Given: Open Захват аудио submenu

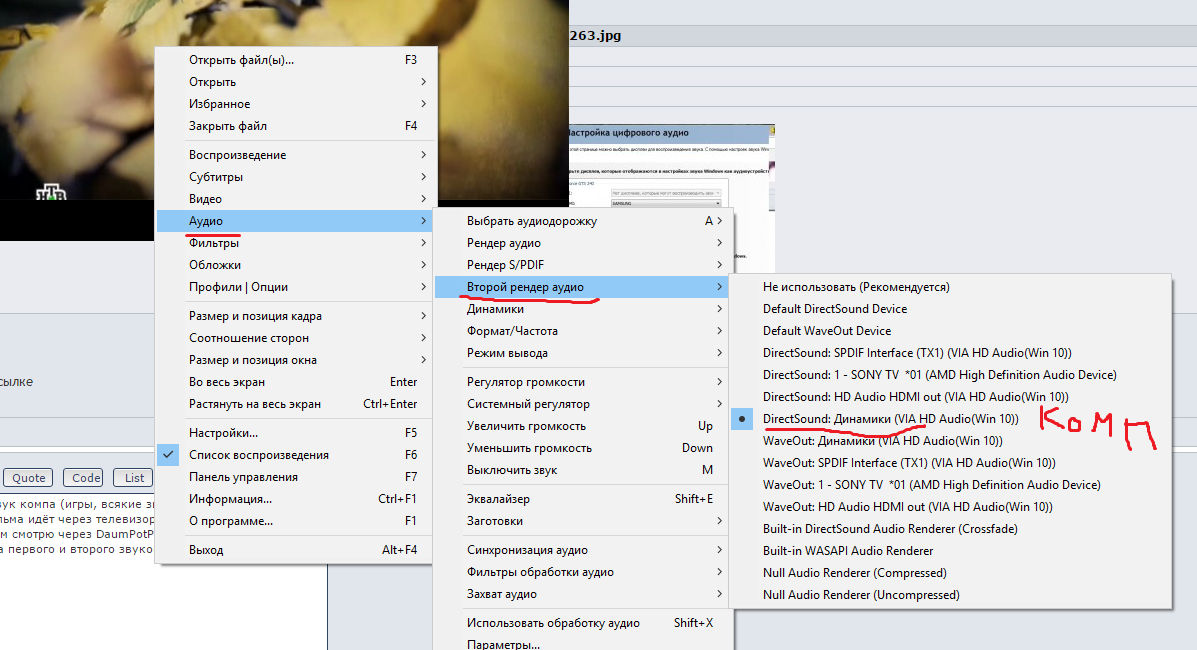Looking at the screenshot, I should click(x=582, y=594).
